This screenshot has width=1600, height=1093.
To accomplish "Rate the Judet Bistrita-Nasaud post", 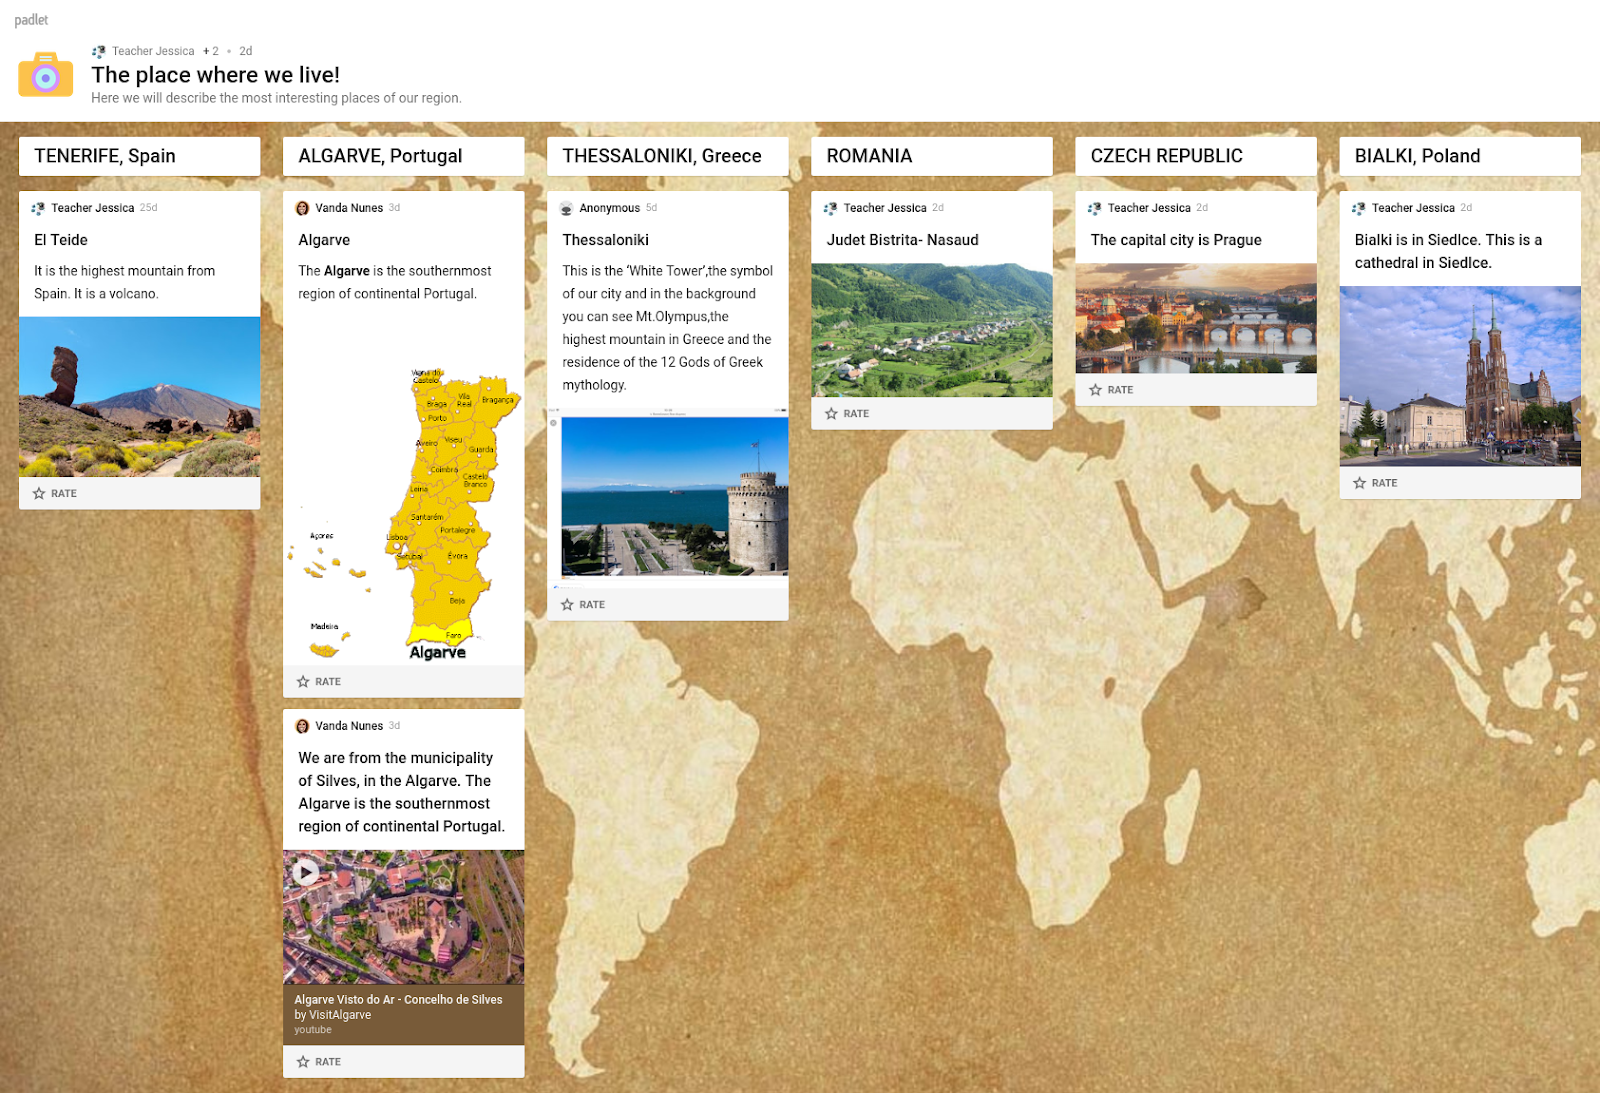I will click(x=848, y=413).
